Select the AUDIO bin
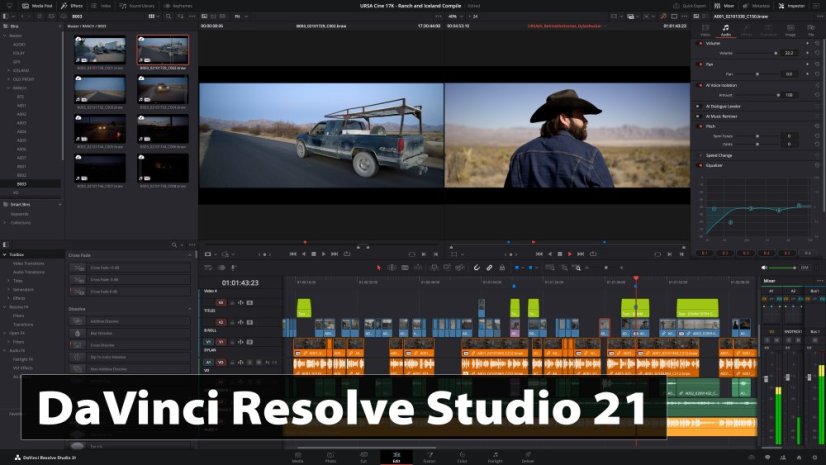 coord(19,45)
